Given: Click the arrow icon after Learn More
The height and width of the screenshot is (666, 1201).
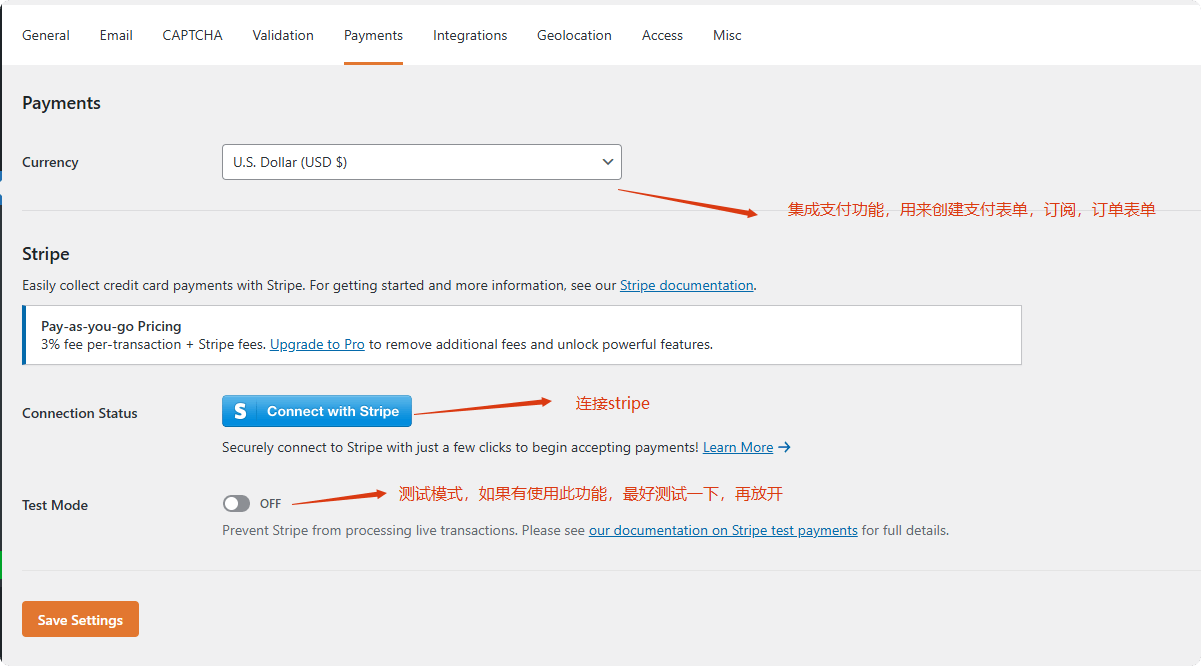Looking at the screenshot, I should tap(785, 447).
